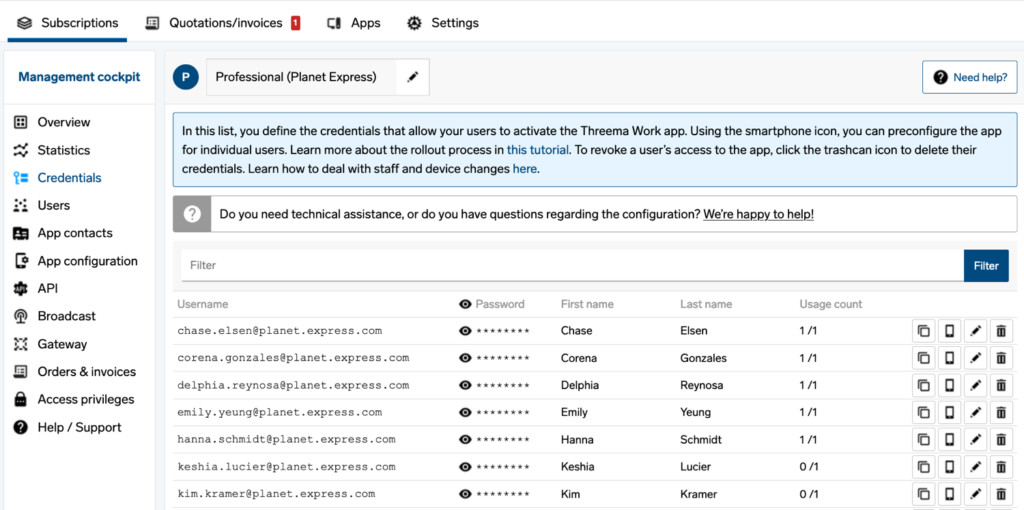The width and height of the screenshot is (1024, 510).
Task: Copy credentials for Keshia Lucier
Action: point(923,467)
